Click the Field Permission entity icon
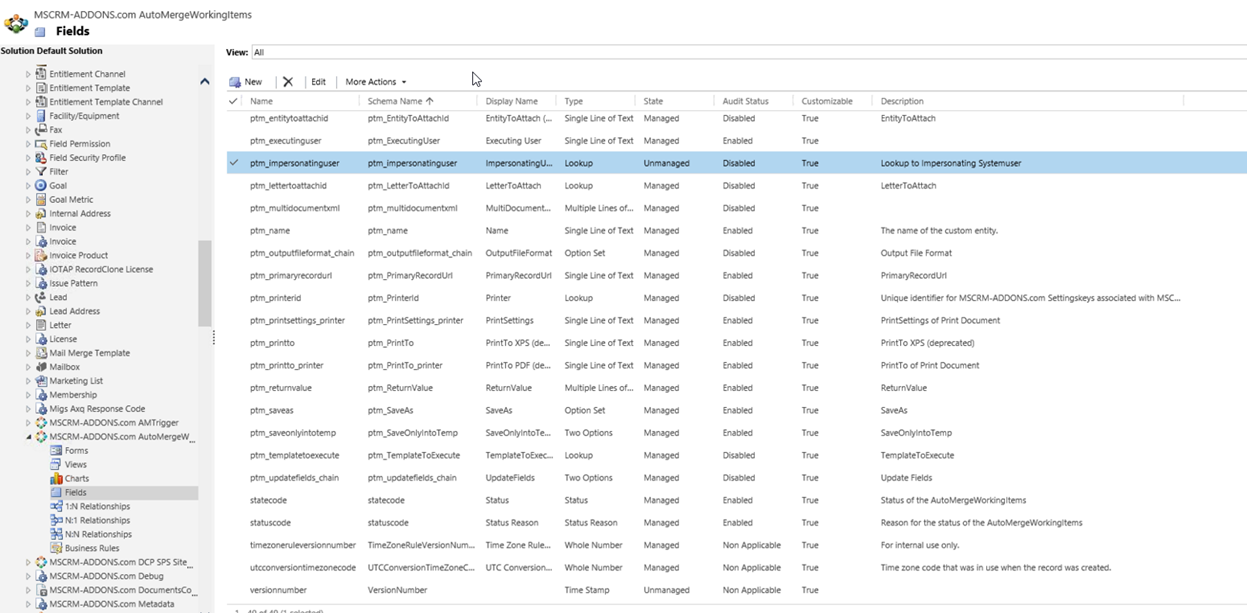1247x613 pixels. [x=41, y=144]
